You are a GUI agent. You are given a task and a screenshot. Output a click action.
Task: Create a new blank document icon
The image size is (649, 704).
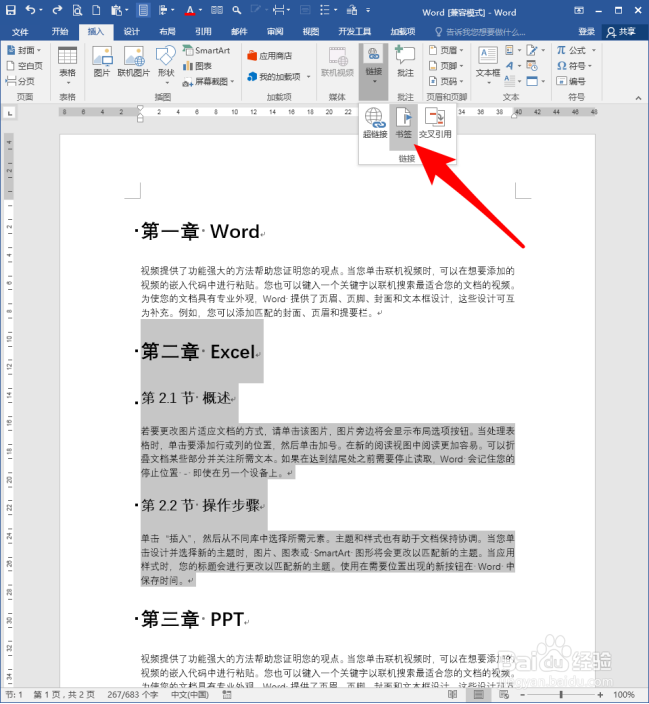[96, 10]
